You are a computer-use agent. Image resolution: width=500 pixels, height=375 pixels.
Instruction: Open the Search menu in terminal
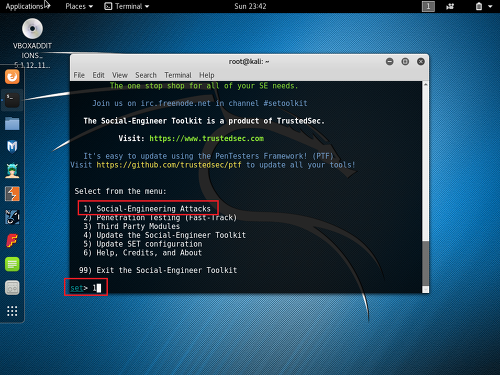146,75
